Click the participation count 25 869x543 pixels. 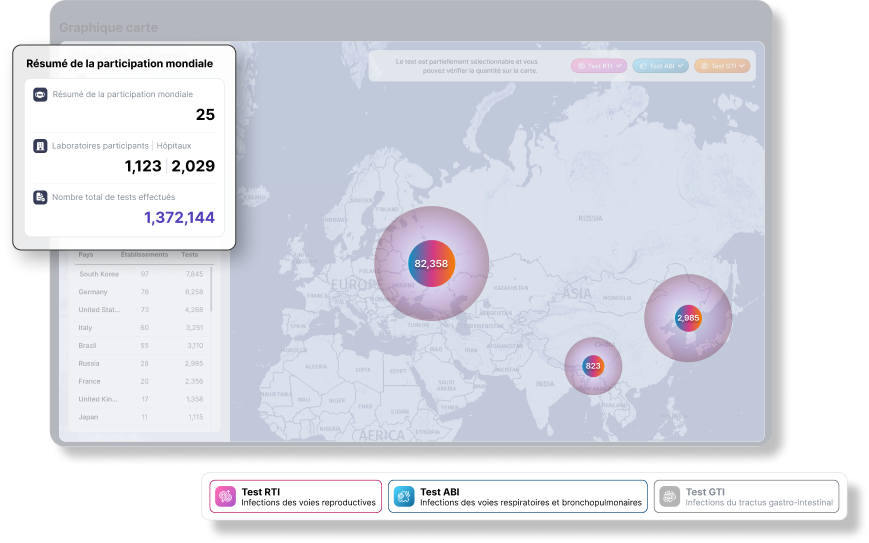(x=205, y=115)
